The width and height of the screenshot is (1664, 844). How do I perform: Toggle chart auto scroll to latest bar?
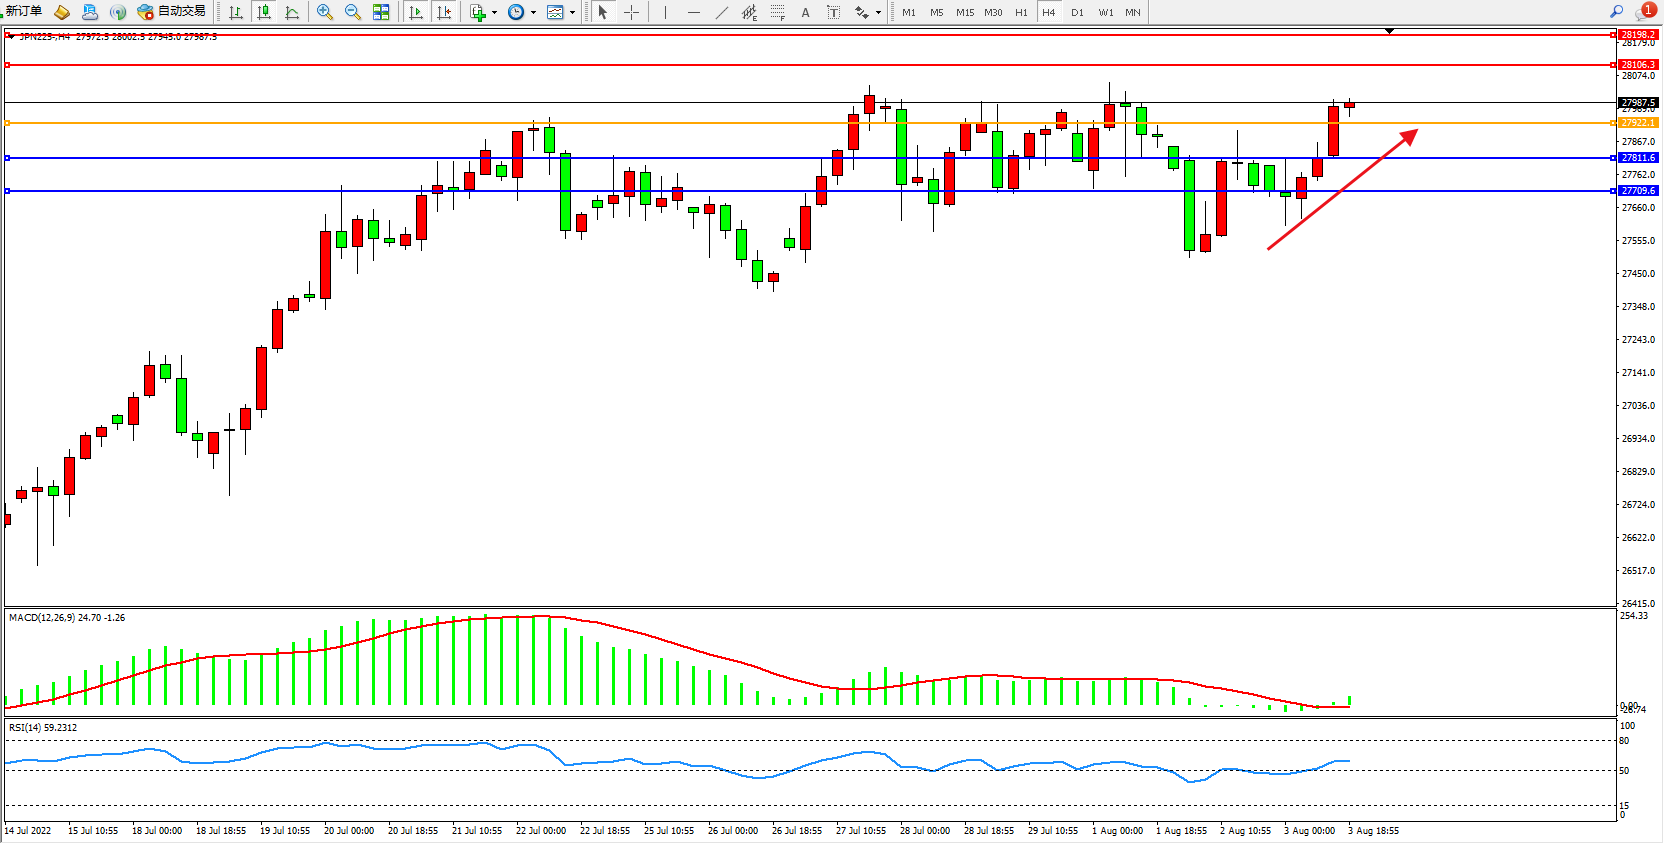point(416,12)
